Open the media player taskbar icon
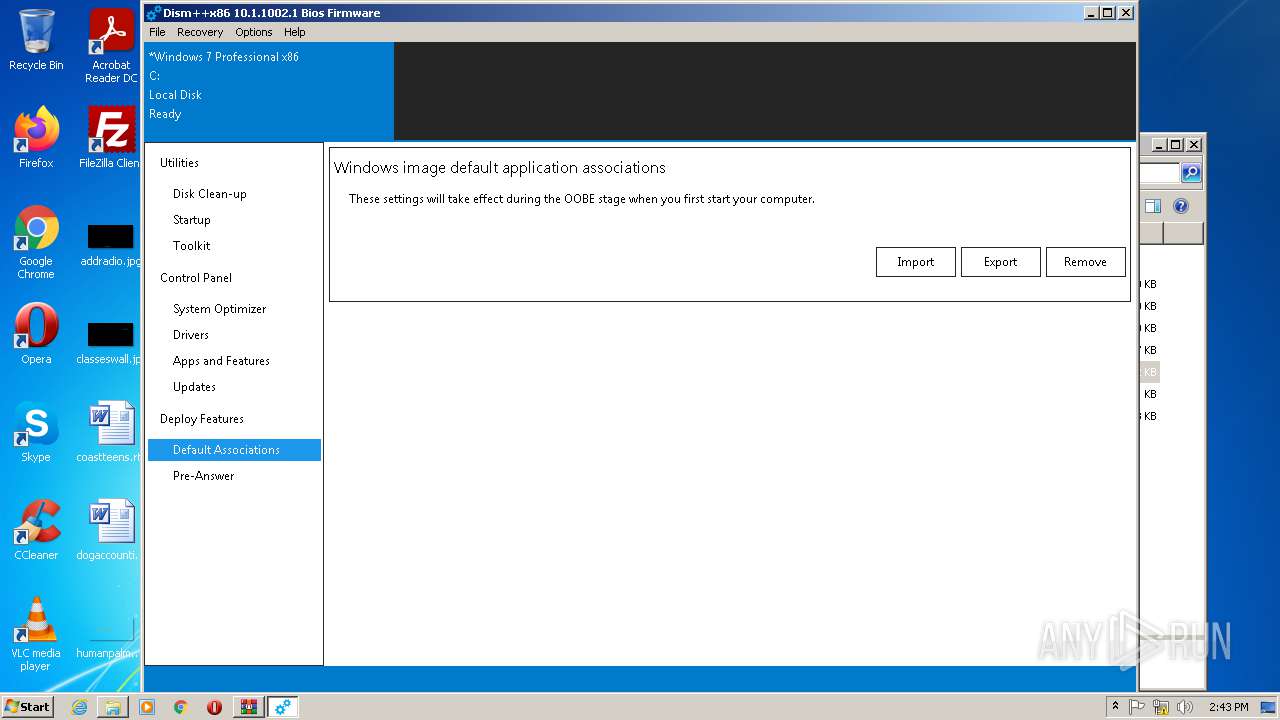1280x720 pixels. coord(147,707)
